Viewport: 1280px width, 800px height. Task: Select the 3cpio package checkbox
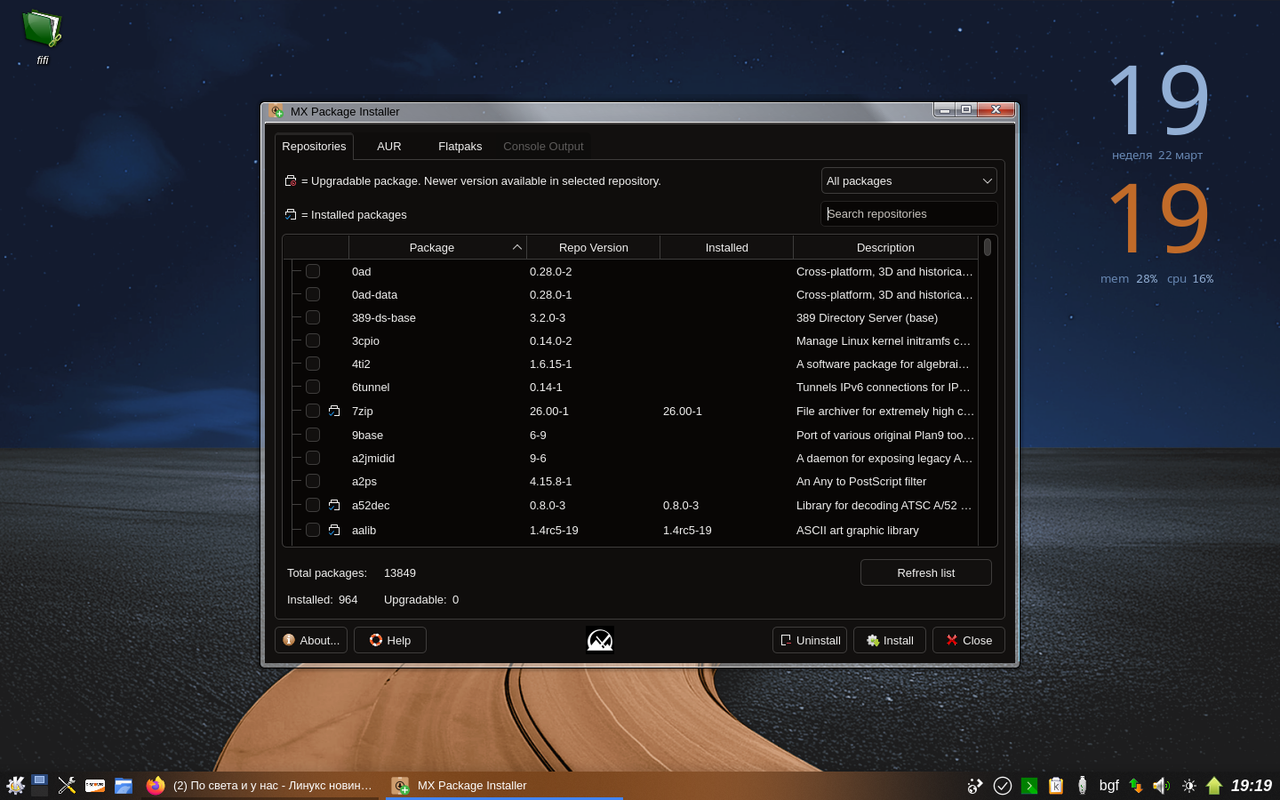coord(313,340)
